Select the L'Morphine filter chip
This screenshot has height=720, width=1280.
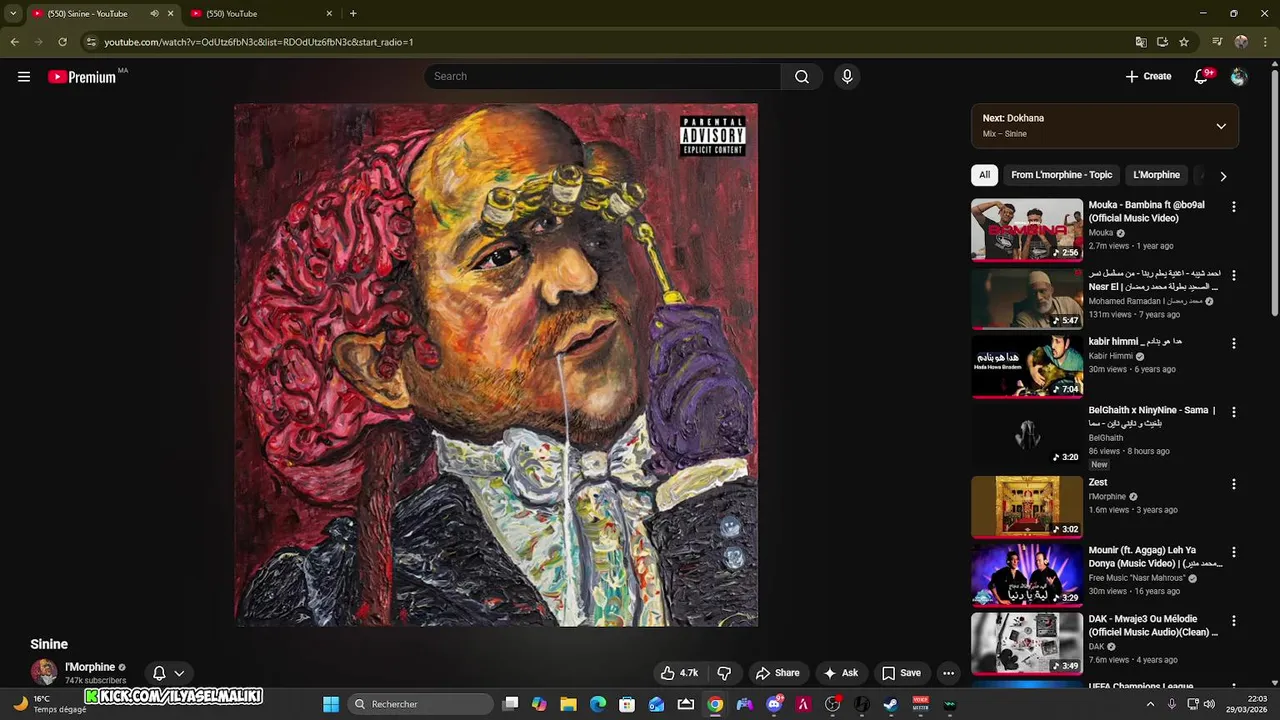(x=1156, y=175)
